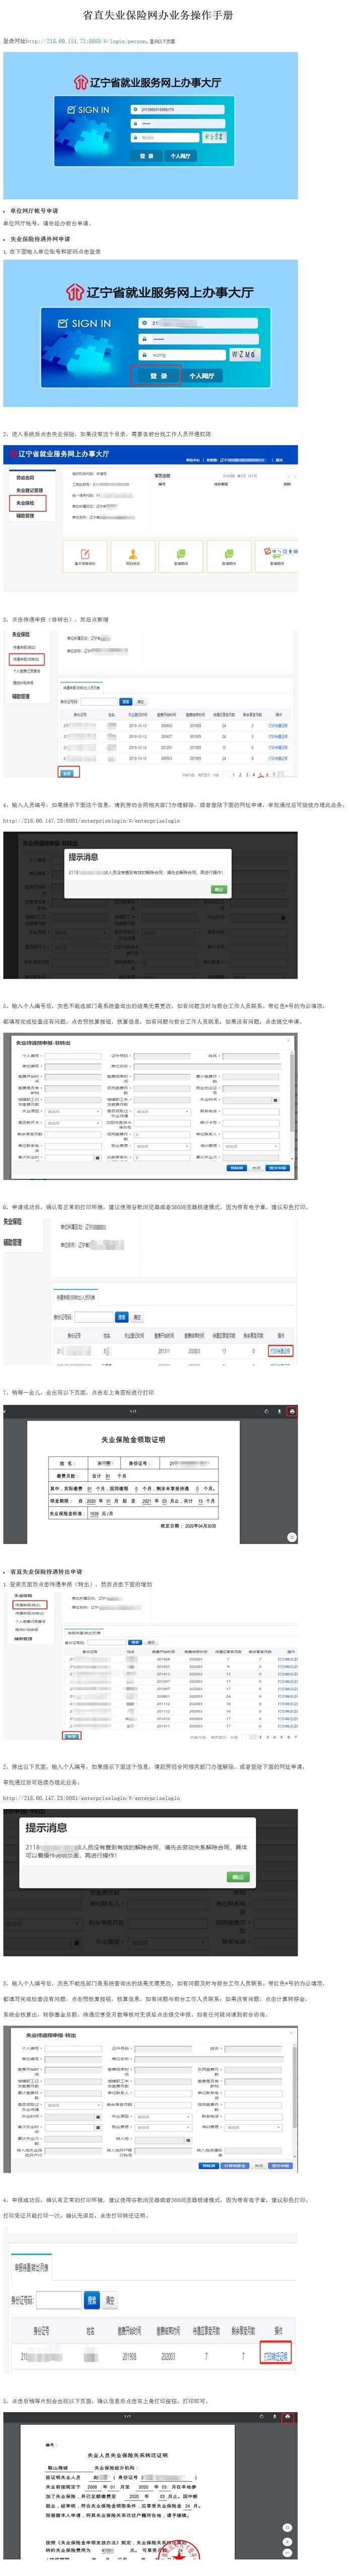
Task: Click the 密码修改 card icon
Action: 133,555
